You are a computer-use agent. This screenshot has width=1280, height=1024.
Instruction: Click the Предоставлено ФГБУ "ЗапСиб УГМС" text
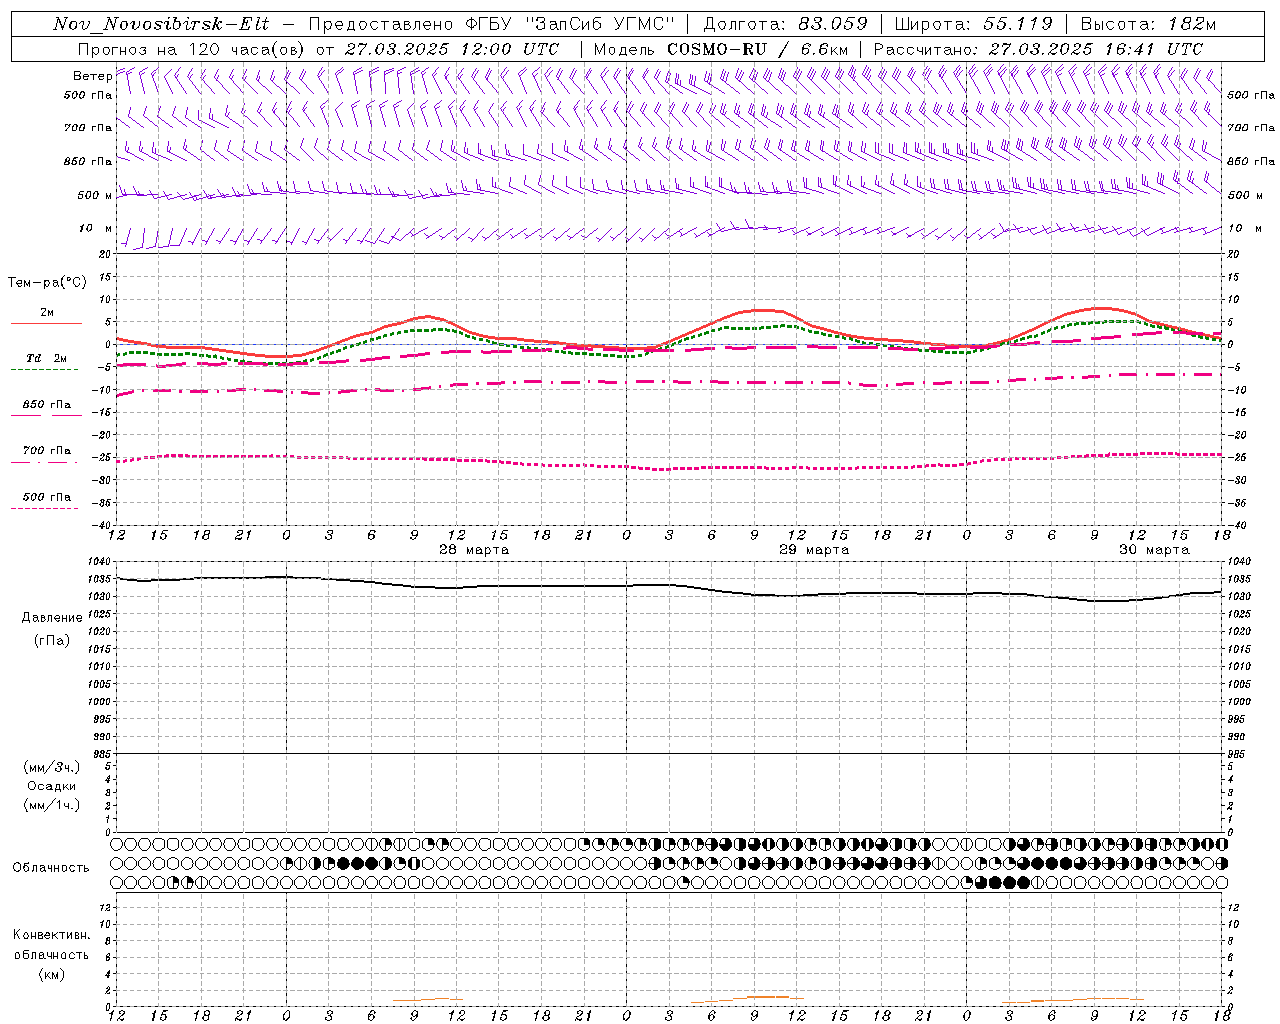[x=492, y=24]
